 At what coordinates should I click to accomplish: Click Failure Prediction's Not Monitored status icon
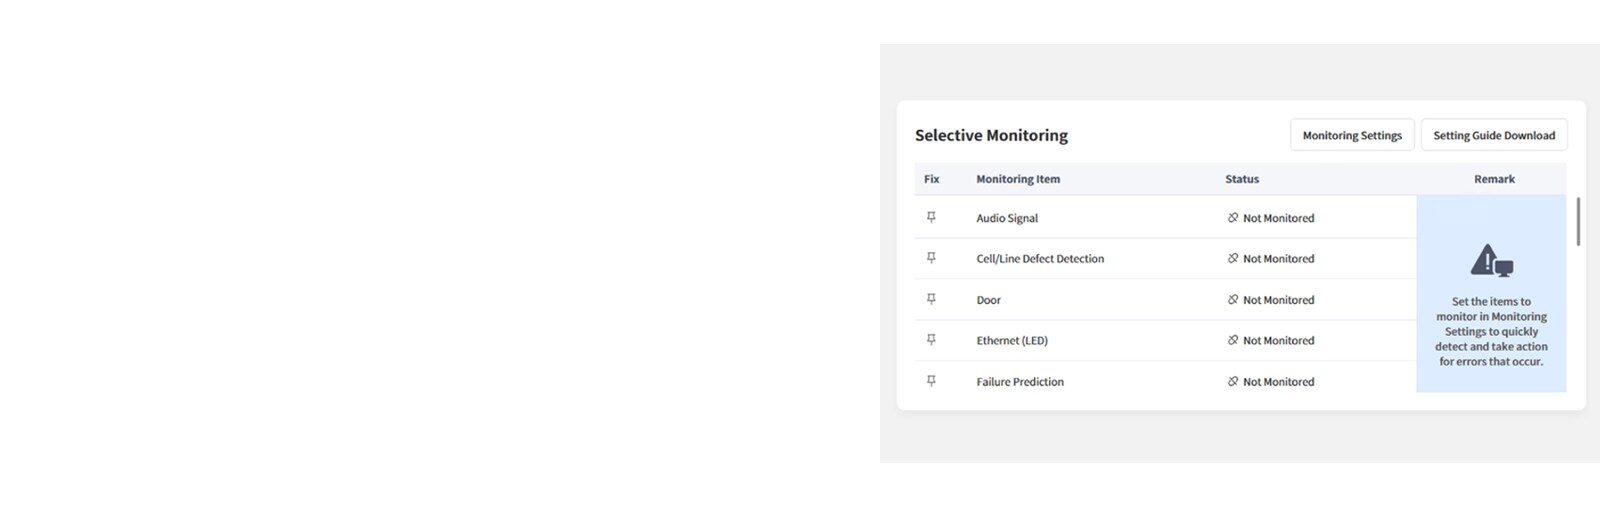pyautogui.click(x=1233, y=382)
